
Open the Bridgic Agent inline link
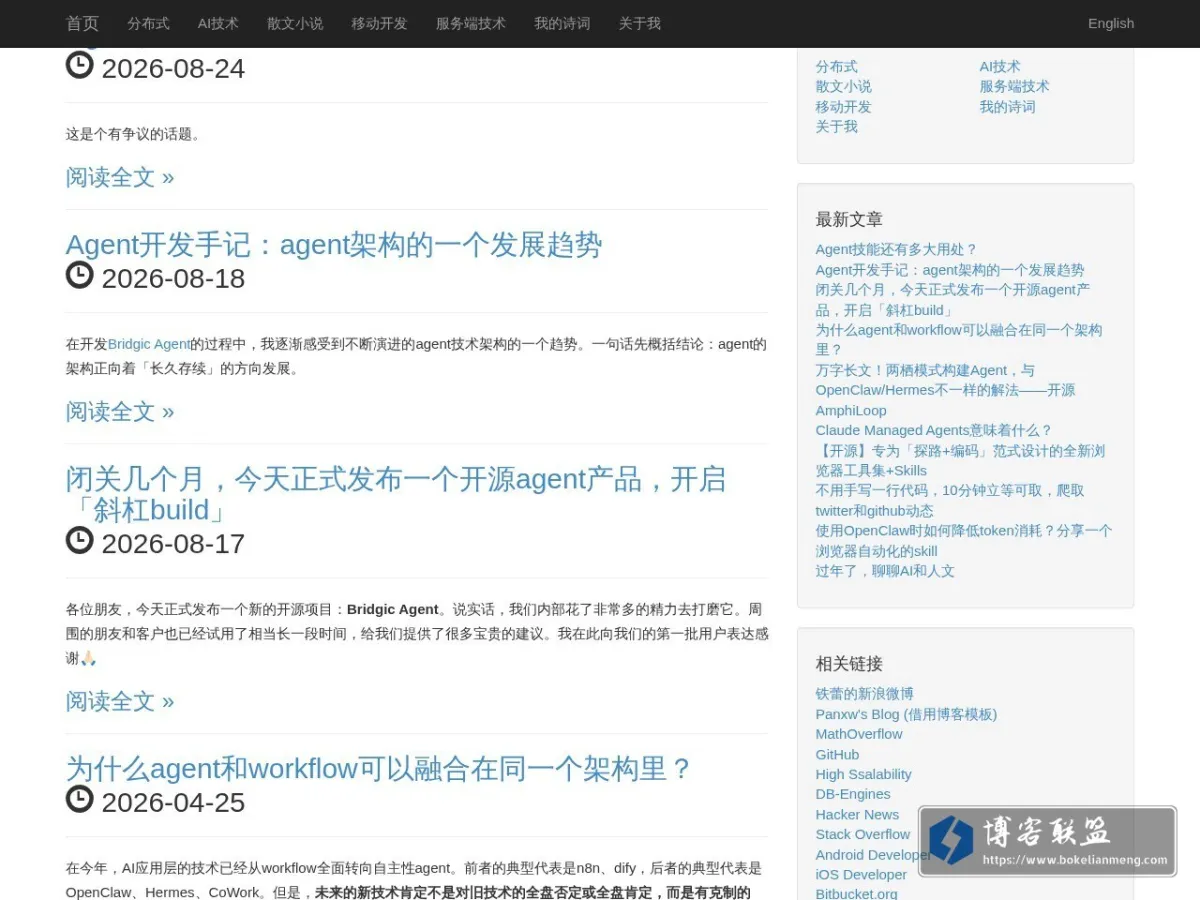coord(149,343)
